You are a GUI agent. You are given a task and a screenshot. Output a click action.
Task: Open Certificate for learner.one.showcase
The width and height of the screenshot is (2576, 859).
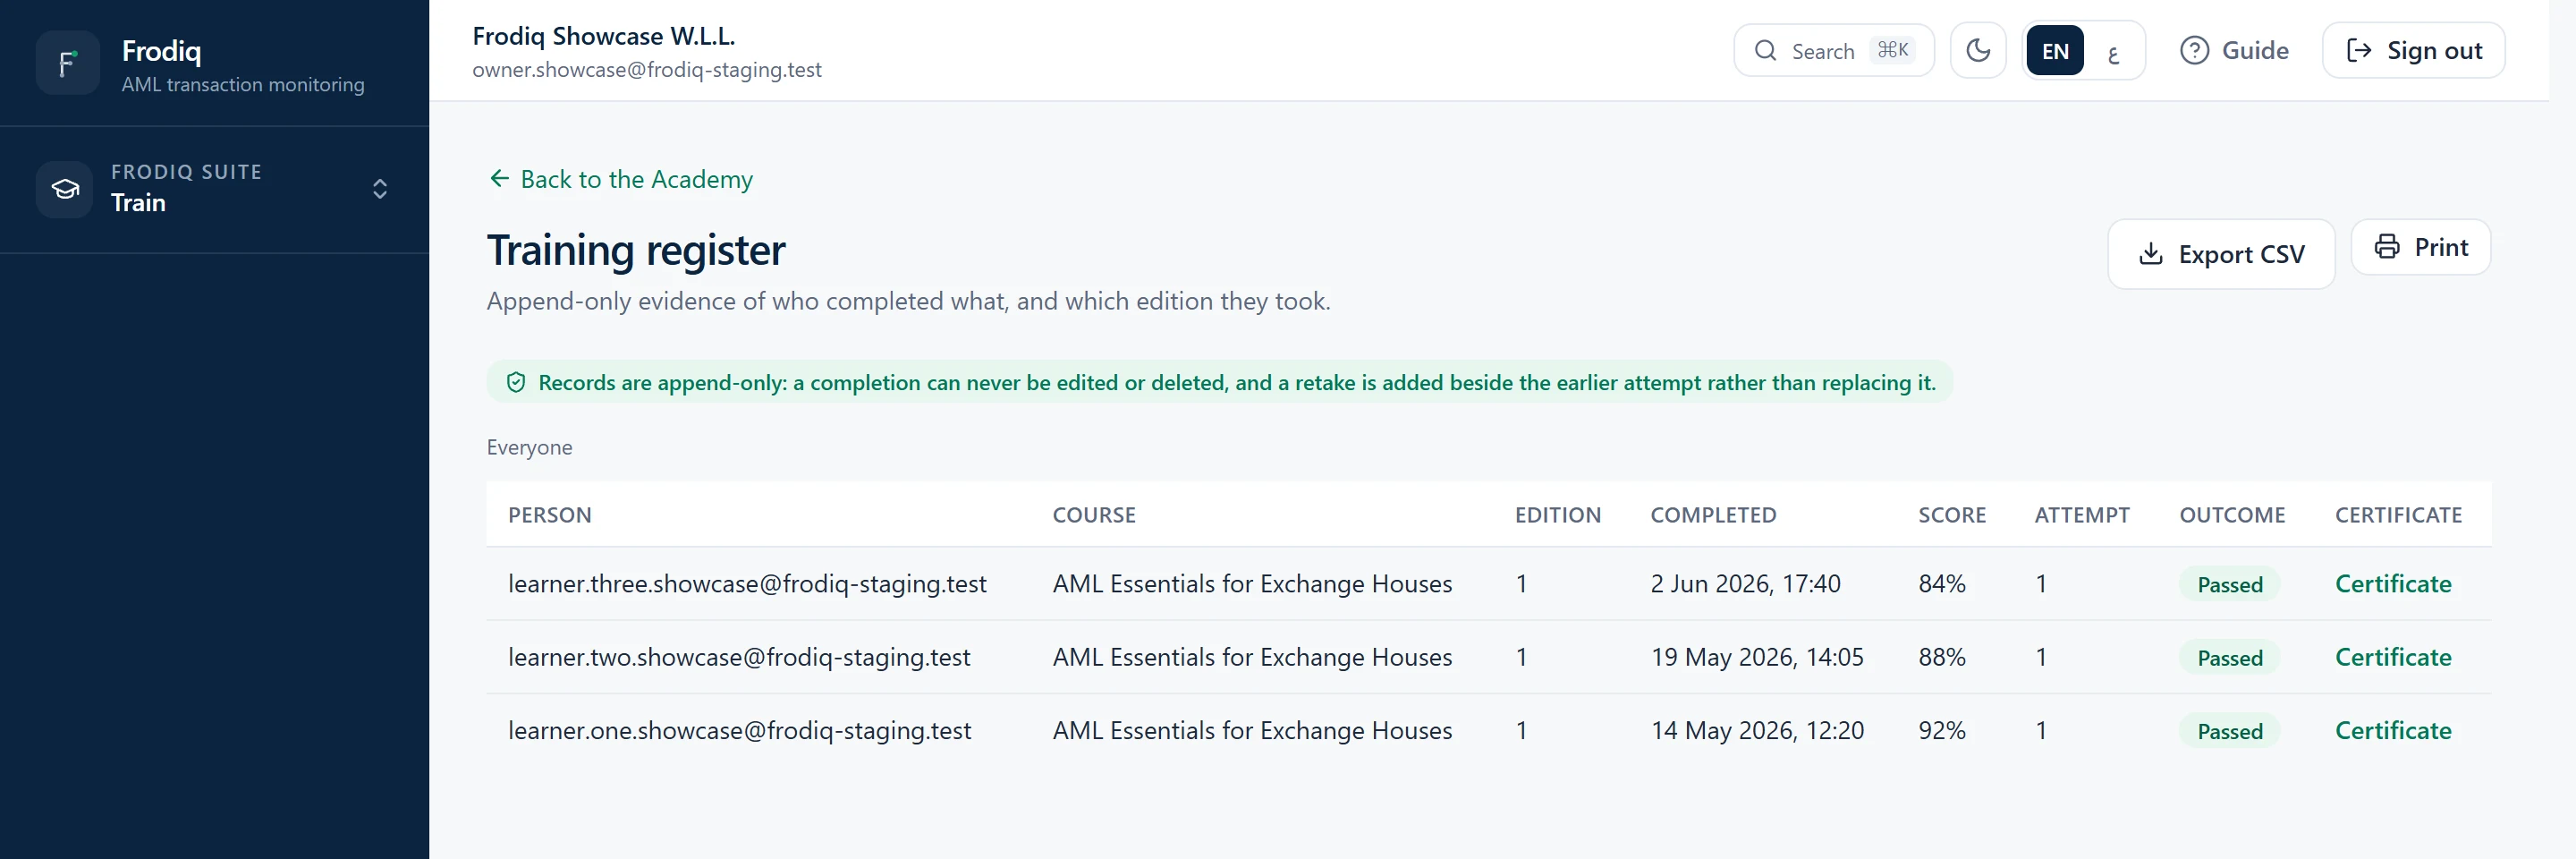[x=2392, y=730]
